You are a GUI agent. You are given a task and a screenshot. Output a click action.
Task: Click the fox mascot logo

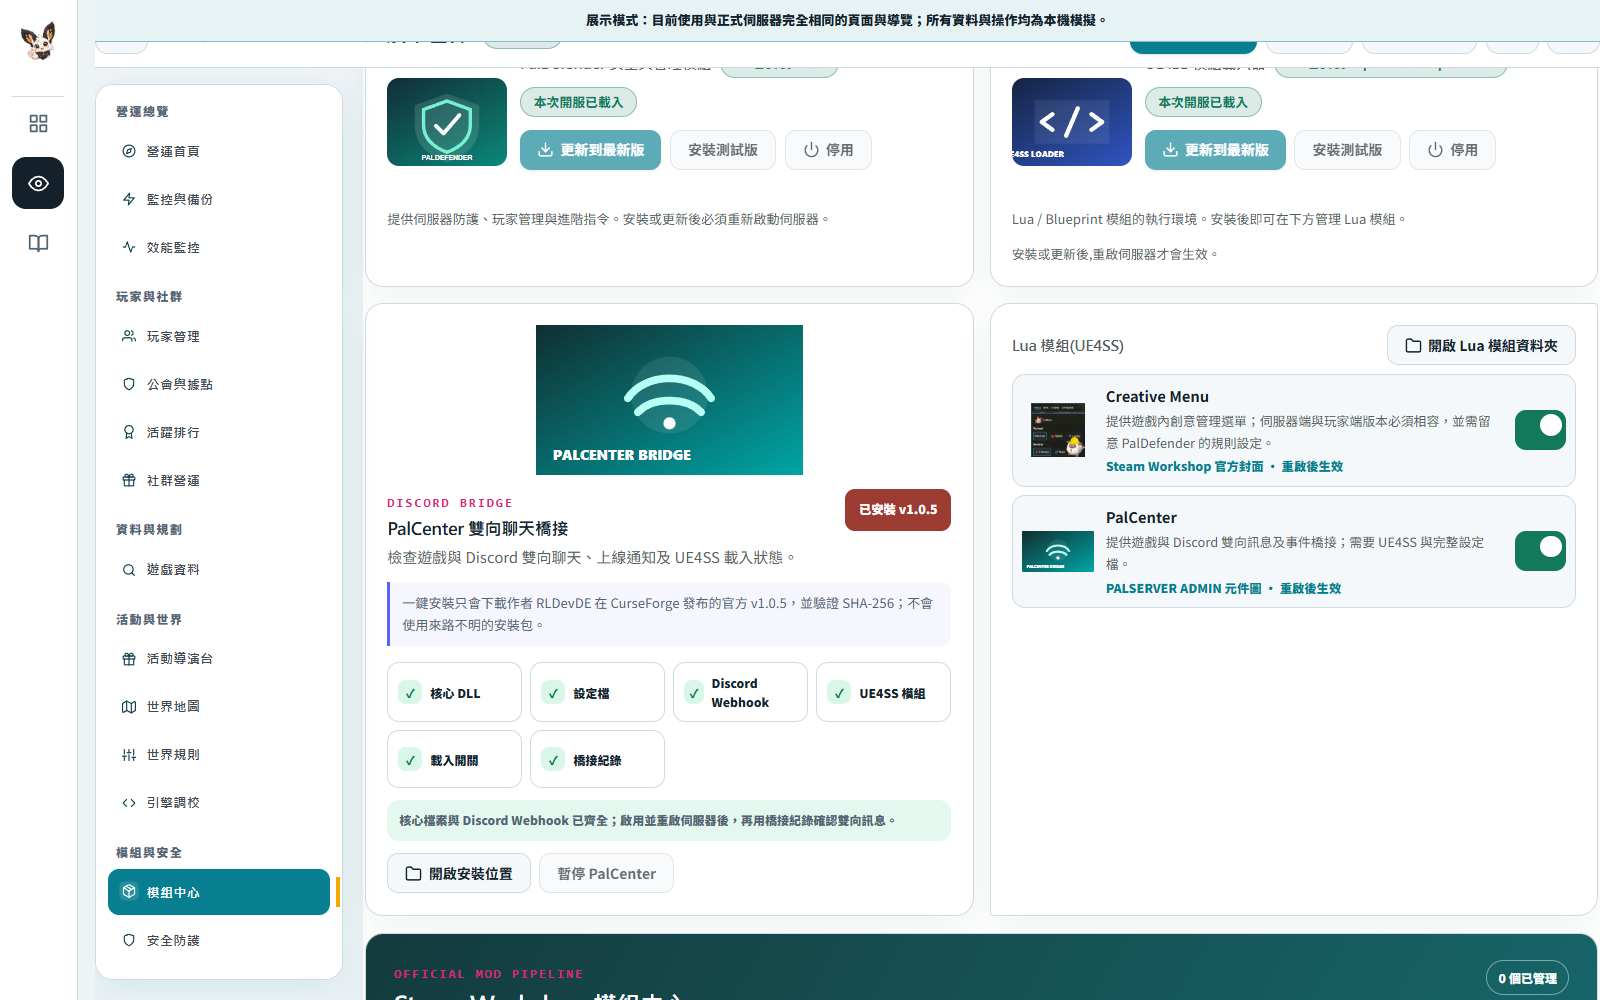[x=38, y=41]
